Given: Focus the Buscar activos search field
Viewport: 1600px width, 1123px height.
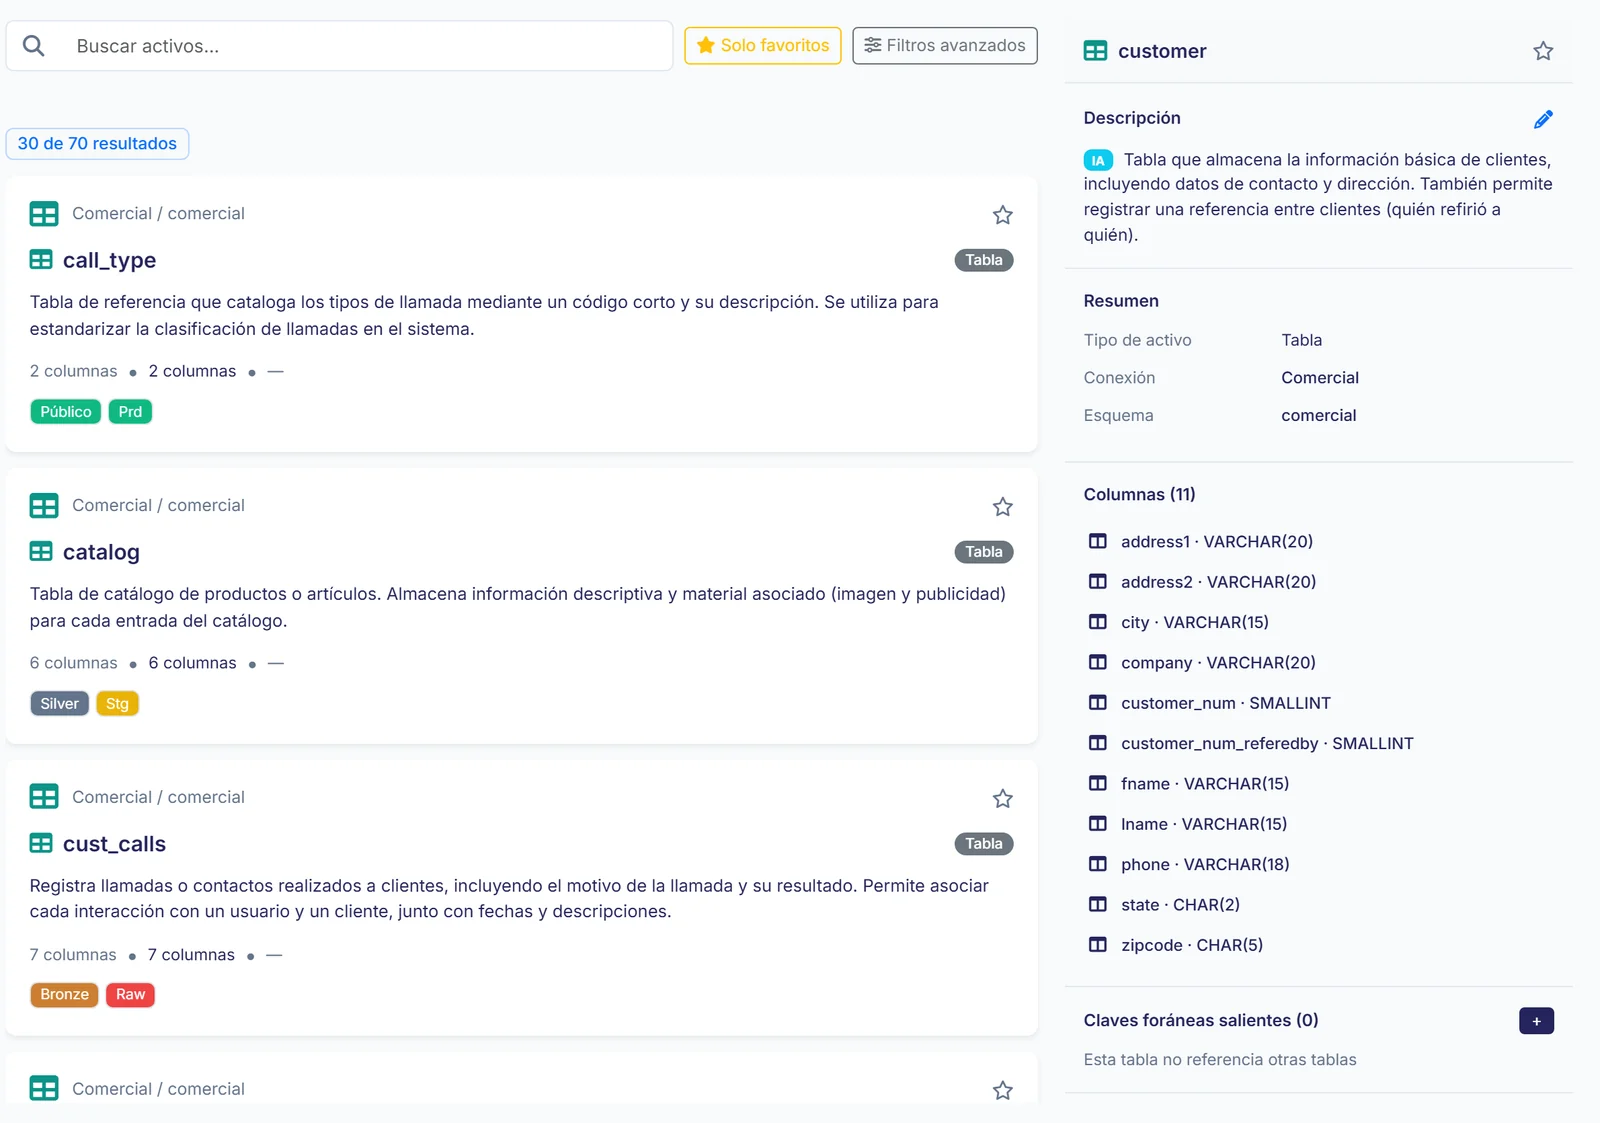Looking at the screenshot, I should [340, 46].
